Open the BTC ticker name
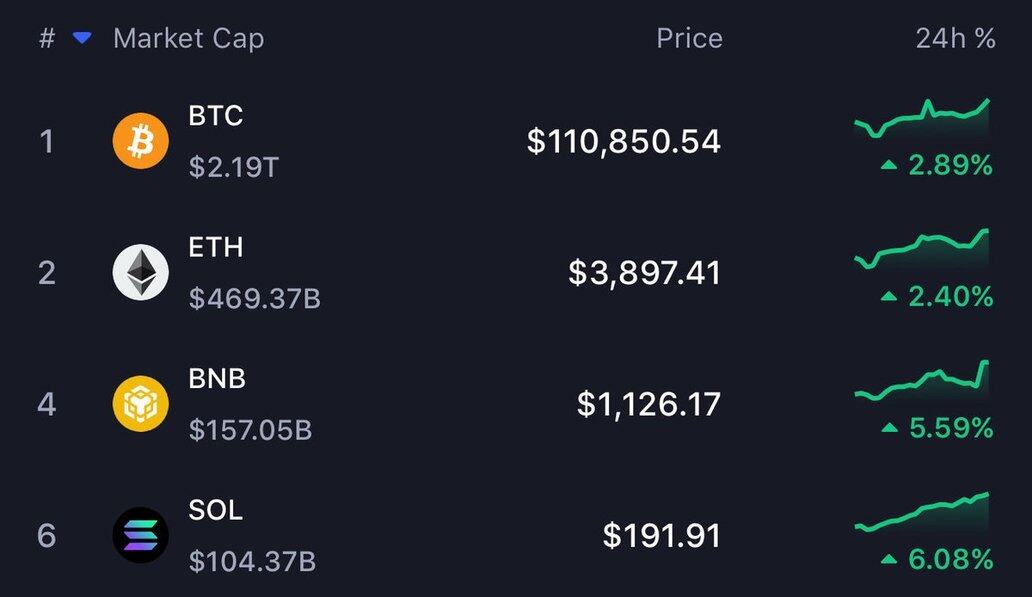This screenshot has width=1032, height=597. coord(215,115)
